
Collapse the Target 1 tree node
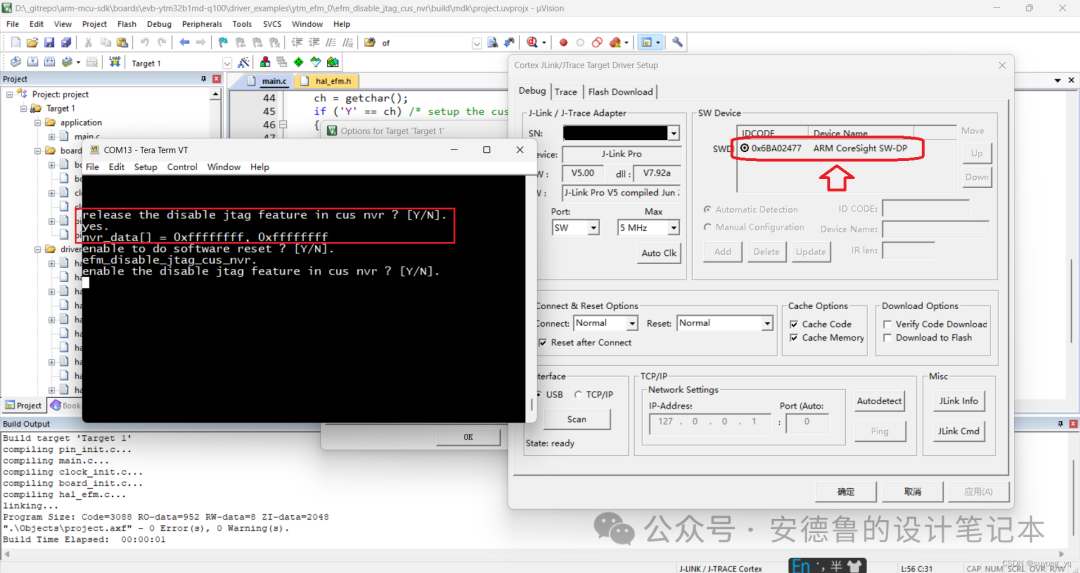tap(23, 108)
